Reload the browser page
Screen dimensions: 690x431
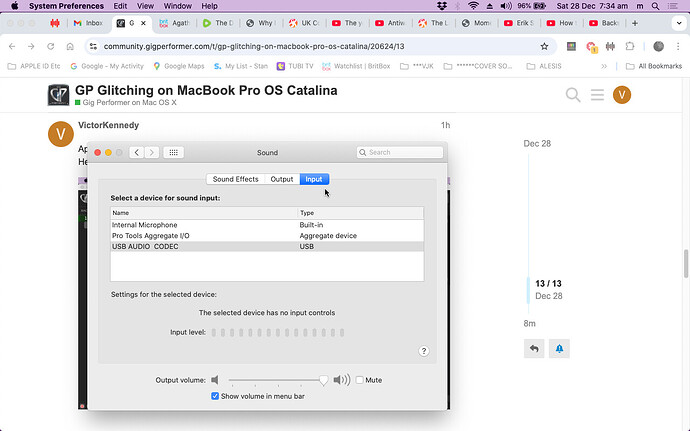(x=51, y=46)
